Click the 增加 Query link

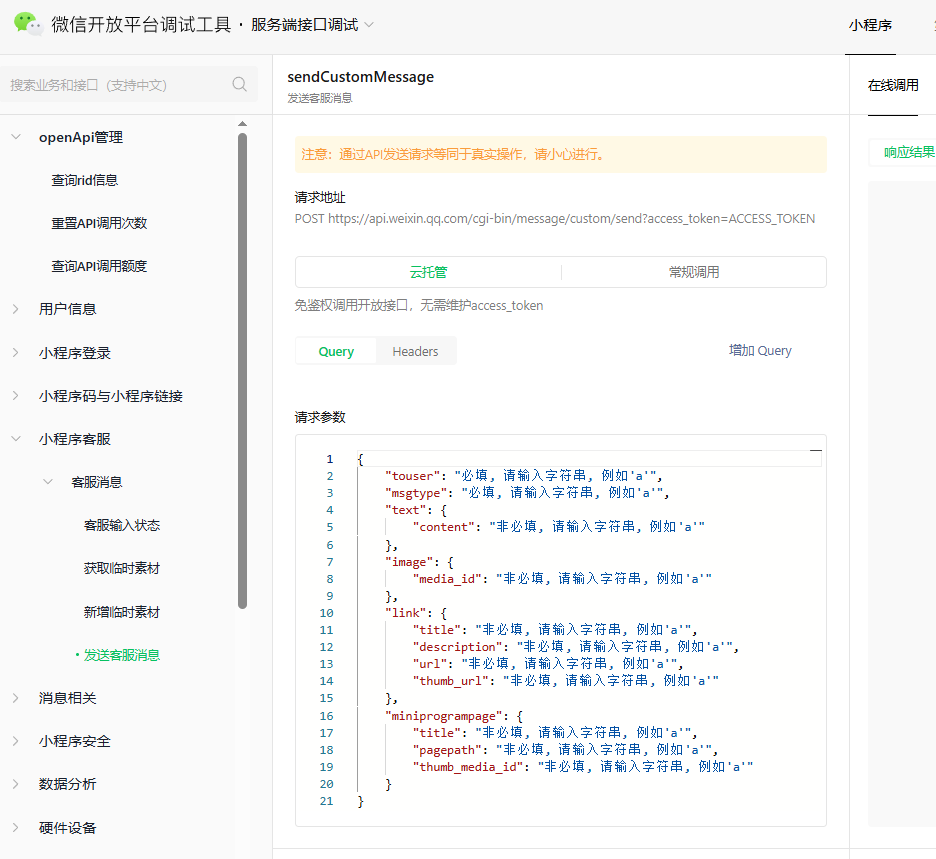[x=760, y=350]
